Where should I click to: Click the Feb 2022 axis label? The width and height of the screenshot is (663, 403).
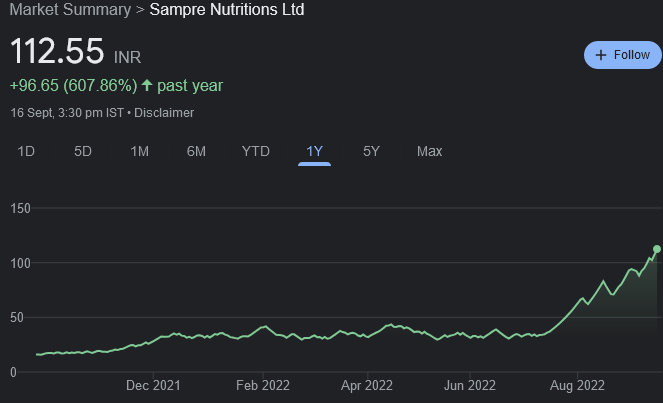point(260,384)
